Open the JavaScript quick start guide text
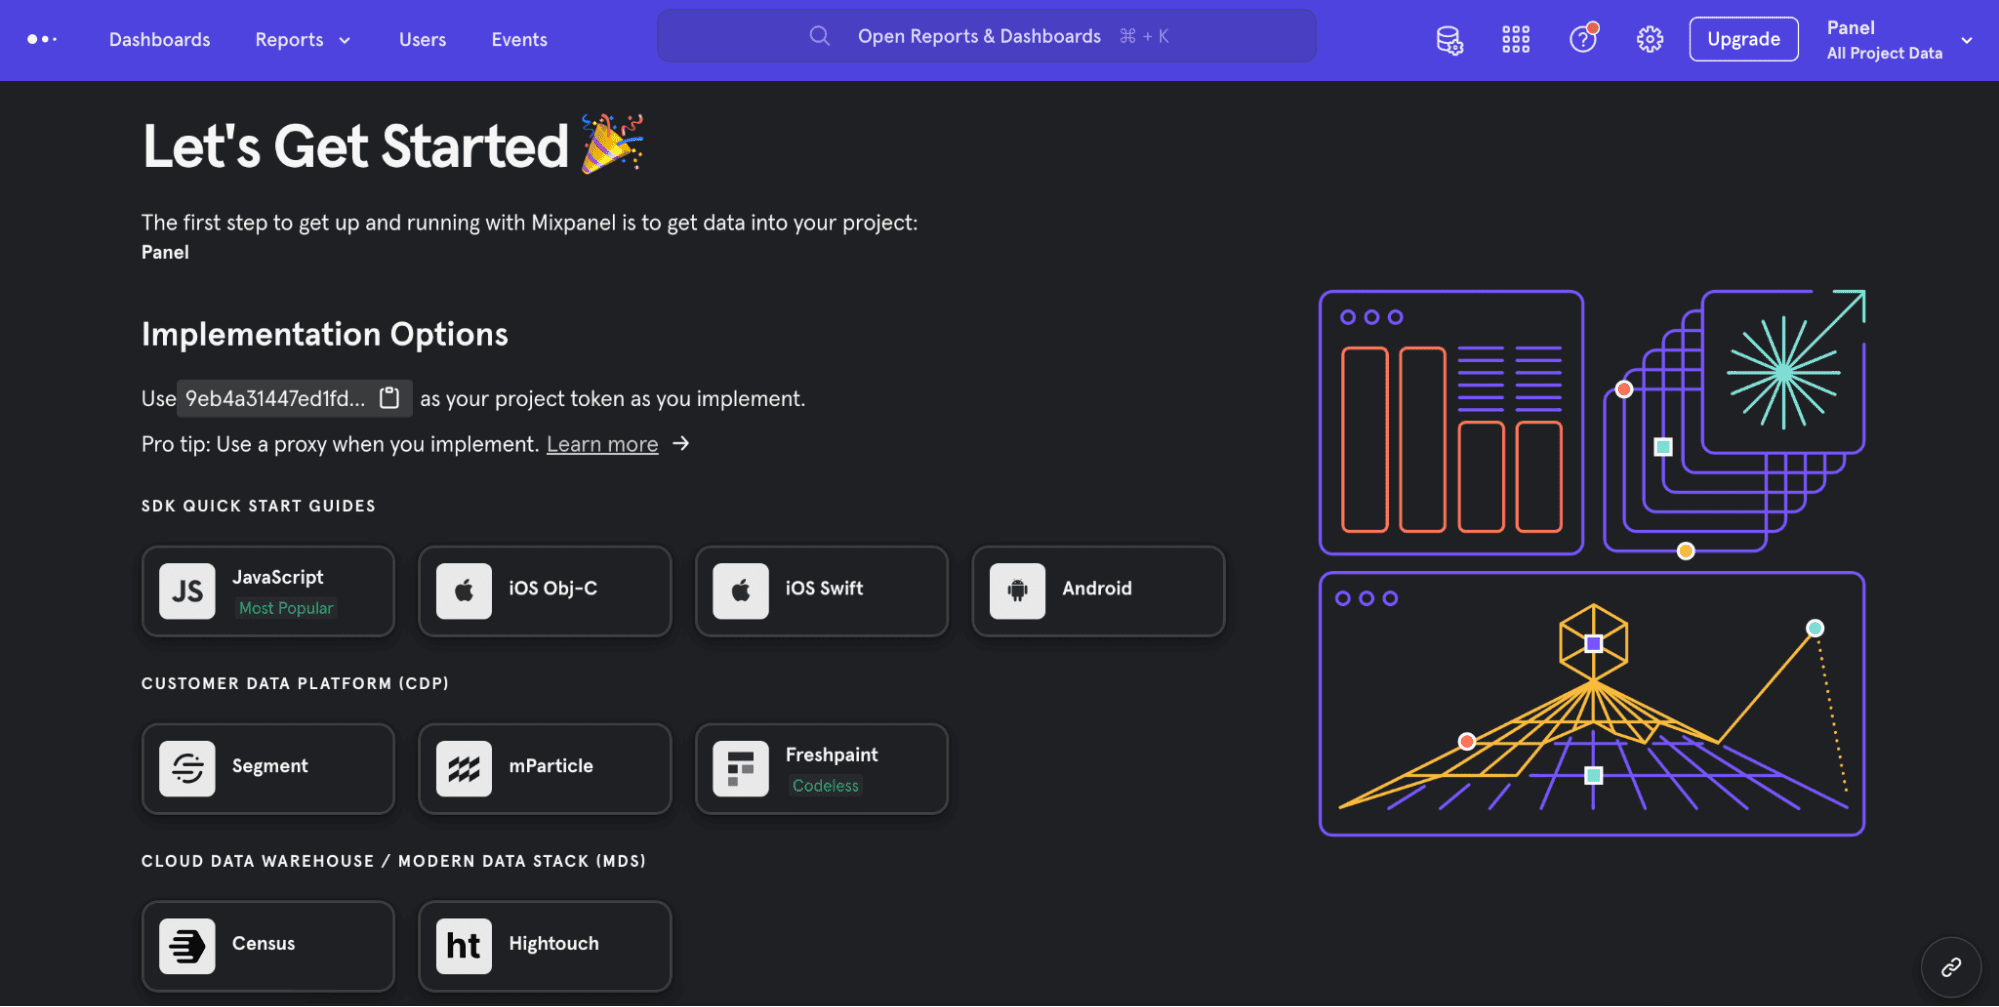 coord(278,577)
